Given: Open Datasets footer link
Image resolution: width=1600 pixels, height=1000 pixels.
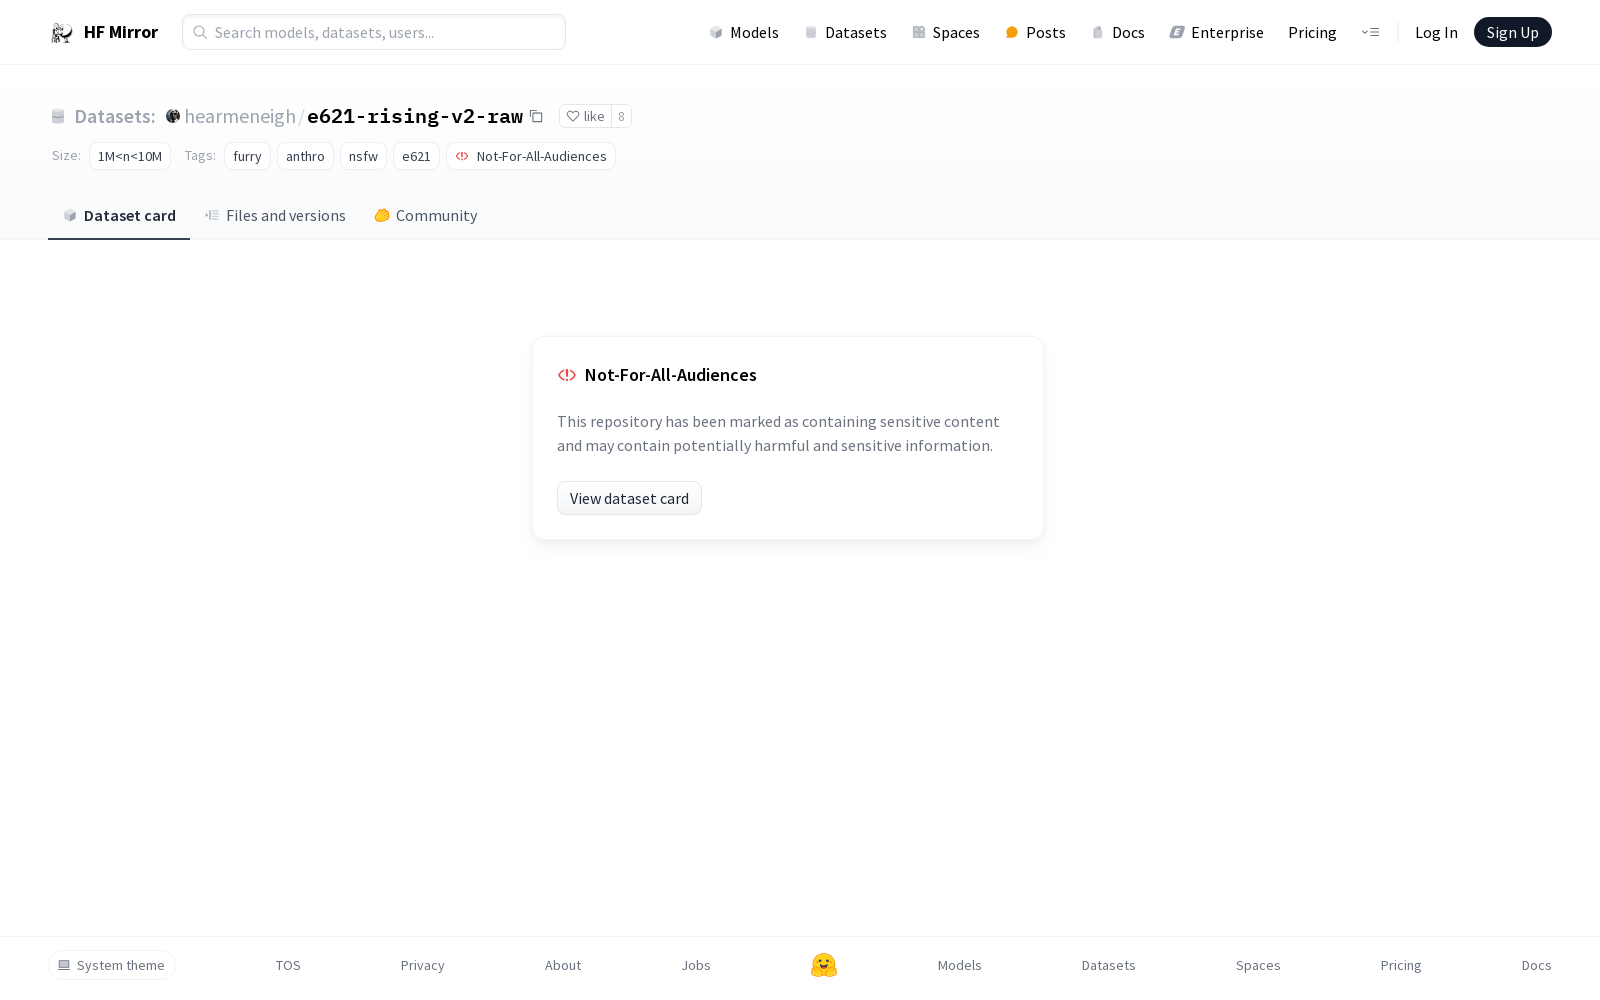Looking at the screenshot, I should coord(1109,965).
